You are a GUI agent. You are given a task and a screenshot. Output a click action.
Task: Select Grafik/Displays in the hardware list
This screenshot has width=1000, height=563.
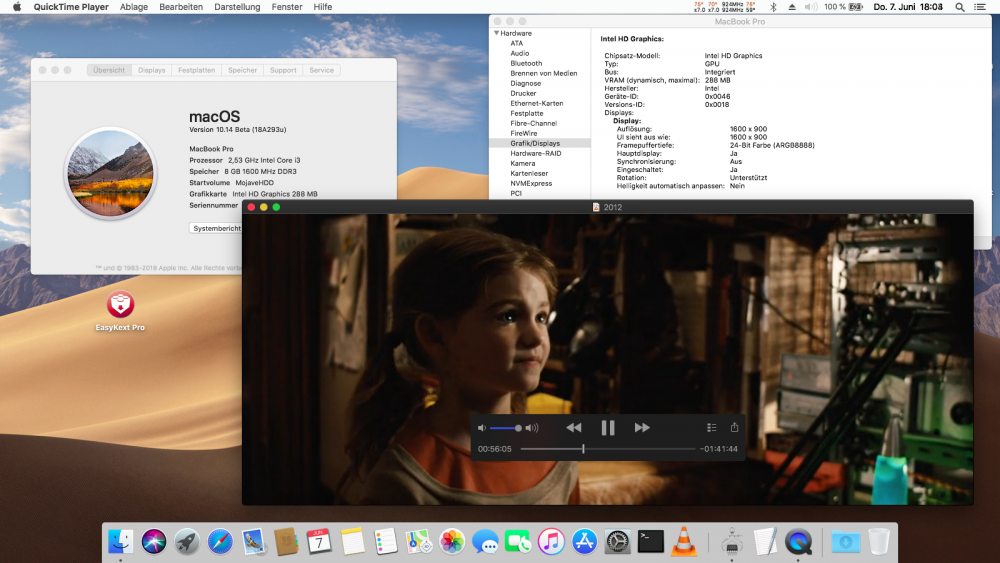(x=540, y=143)
